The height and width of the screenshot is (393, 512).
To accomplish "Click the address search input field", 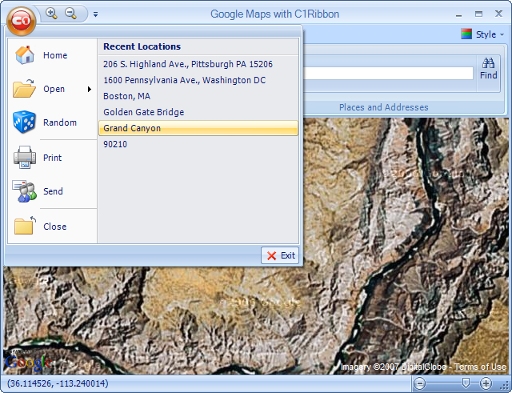I will click(x=388, y=73).
